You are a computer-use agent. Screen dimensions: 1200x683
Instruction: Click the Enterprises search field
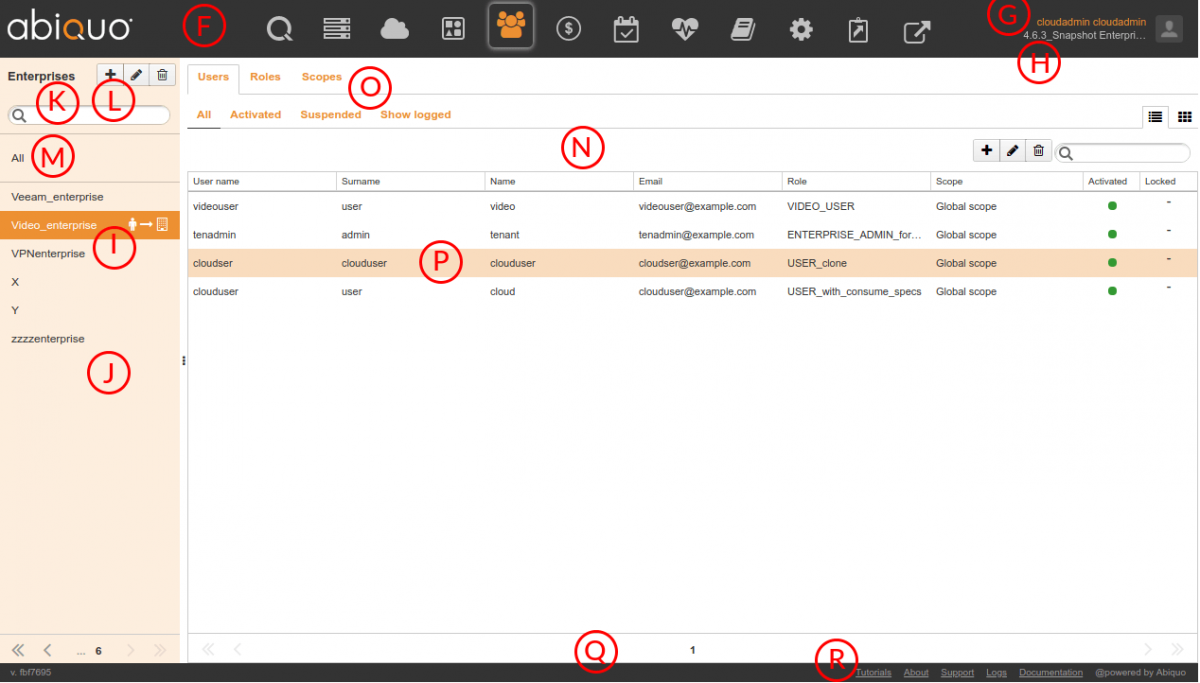pyautogui.click(x=89, y=116)
